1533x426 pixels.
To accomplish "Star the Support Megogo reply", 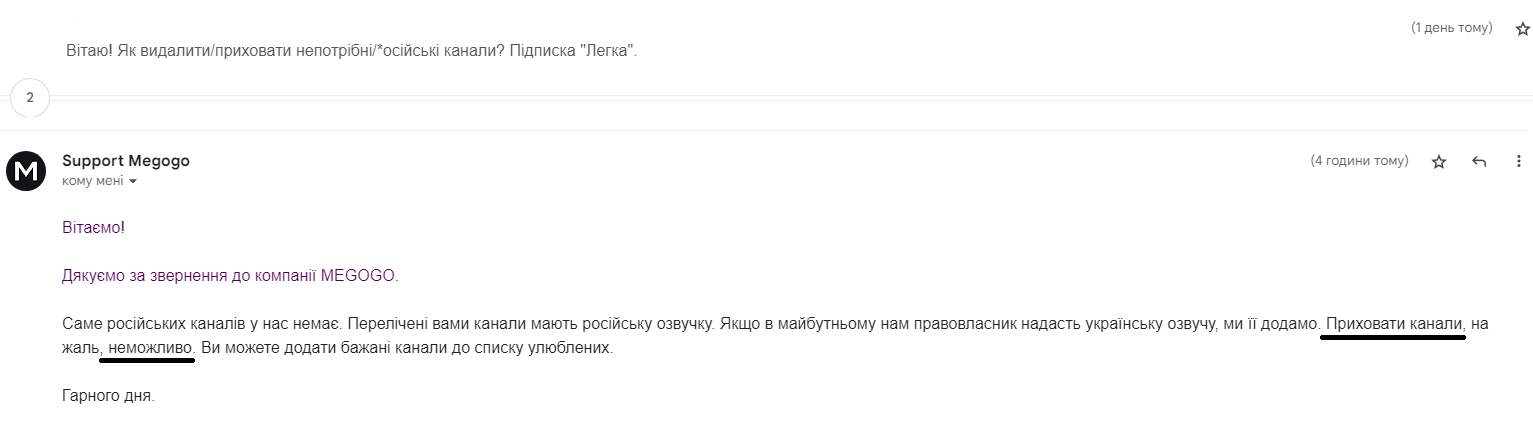I will [x=1439, y=161].
